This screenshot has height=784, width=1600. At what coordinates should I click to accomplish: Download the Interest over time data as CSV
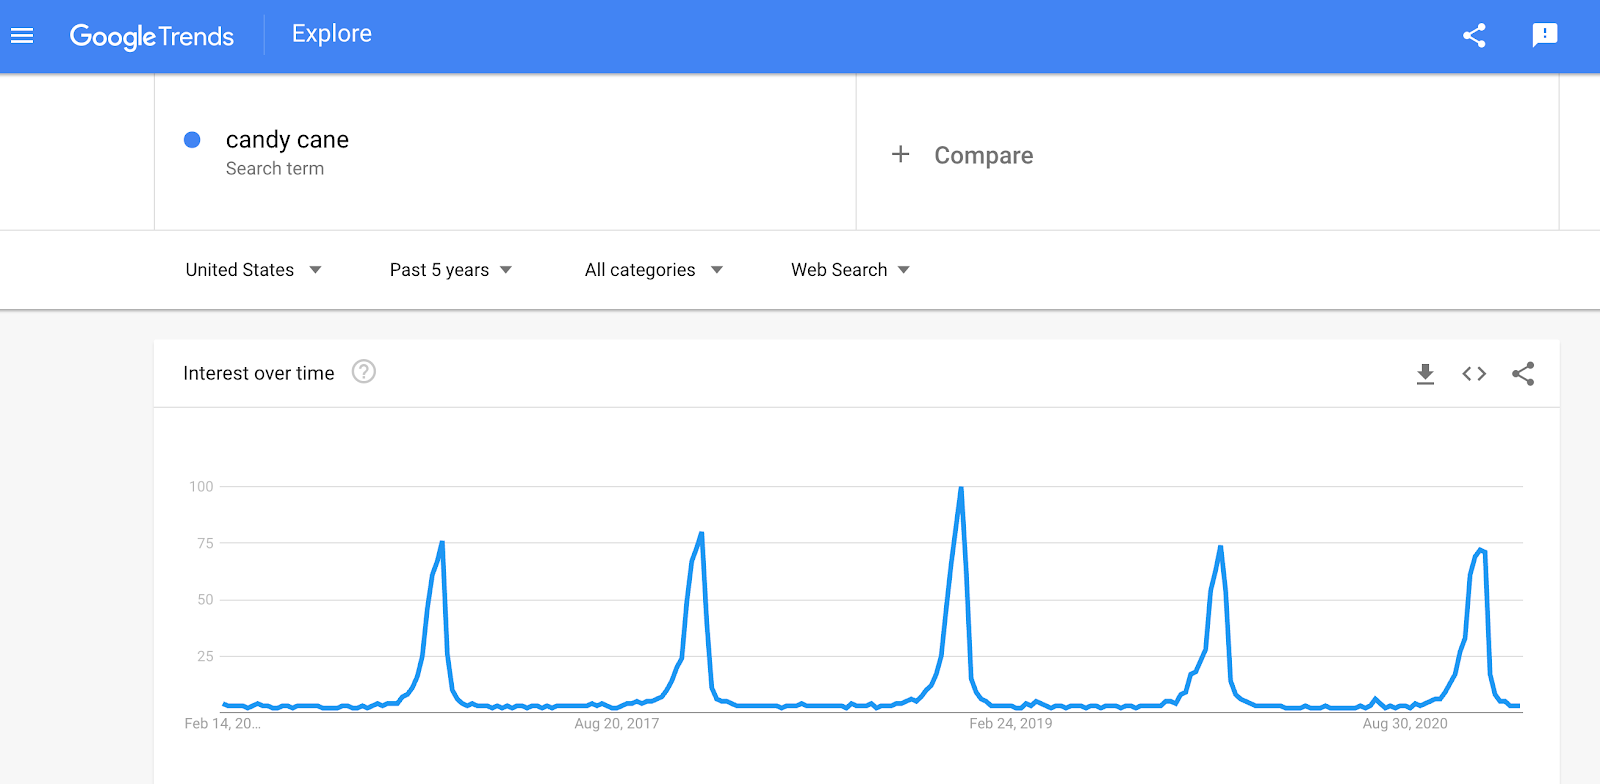point(1424,373)
